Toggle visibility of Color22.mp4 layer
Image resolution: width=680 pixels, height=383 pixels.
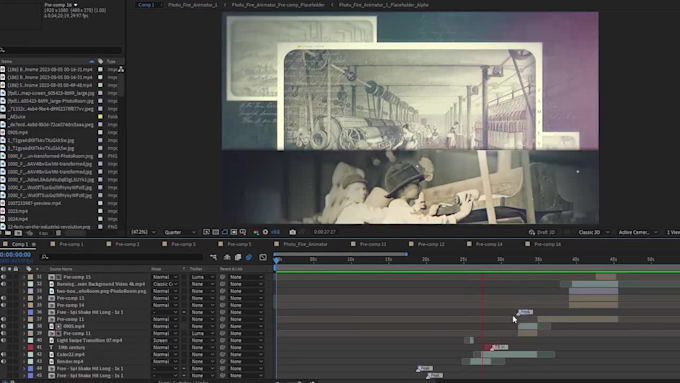pyautogui.click(x=3, y=354)
